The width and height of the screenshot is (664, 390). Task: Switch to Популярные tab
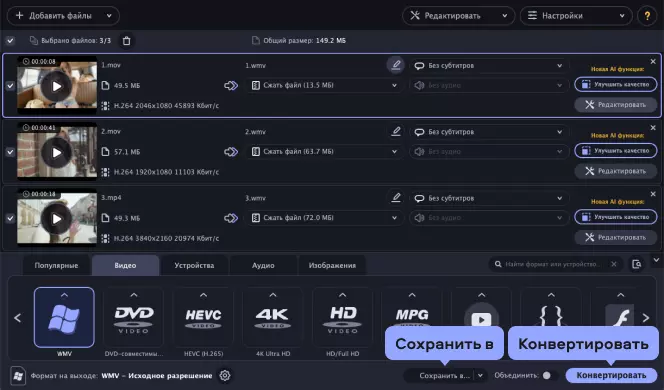(x=56, y=266)
